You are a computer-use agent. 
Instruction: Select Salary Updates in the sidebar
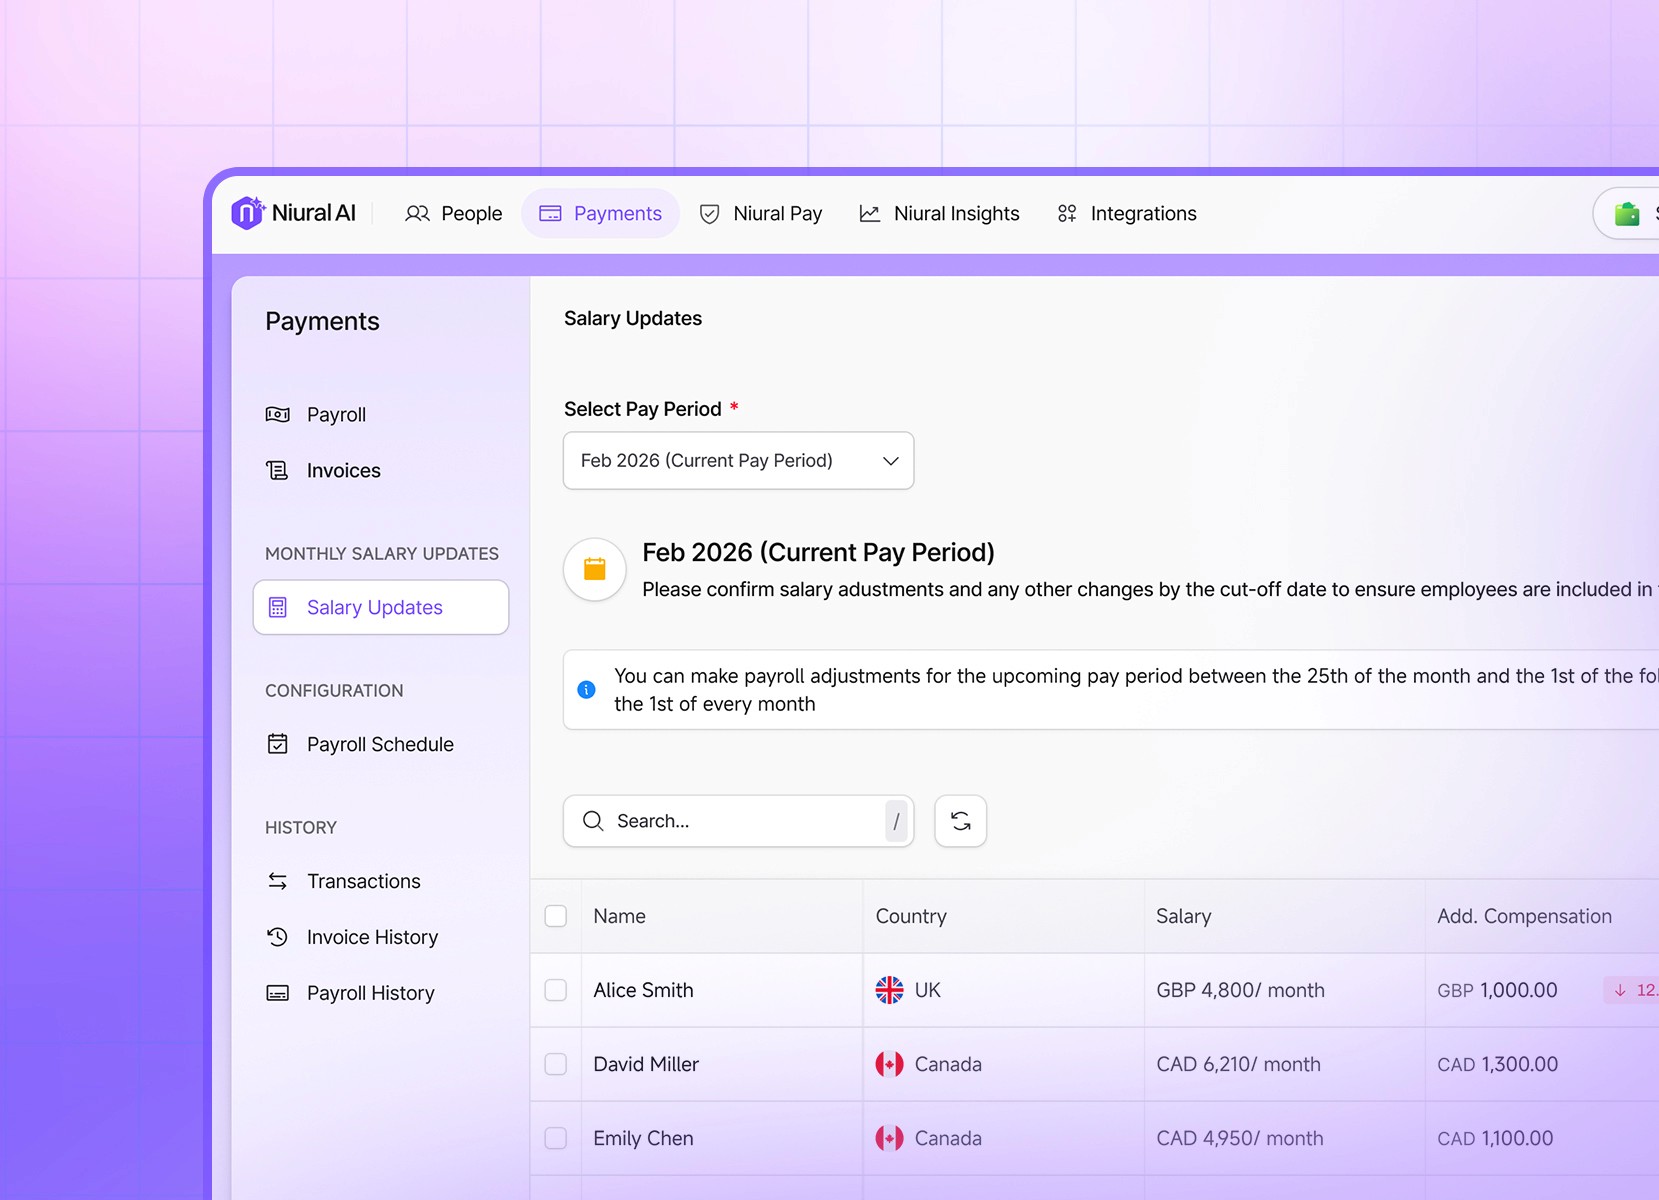381,607
